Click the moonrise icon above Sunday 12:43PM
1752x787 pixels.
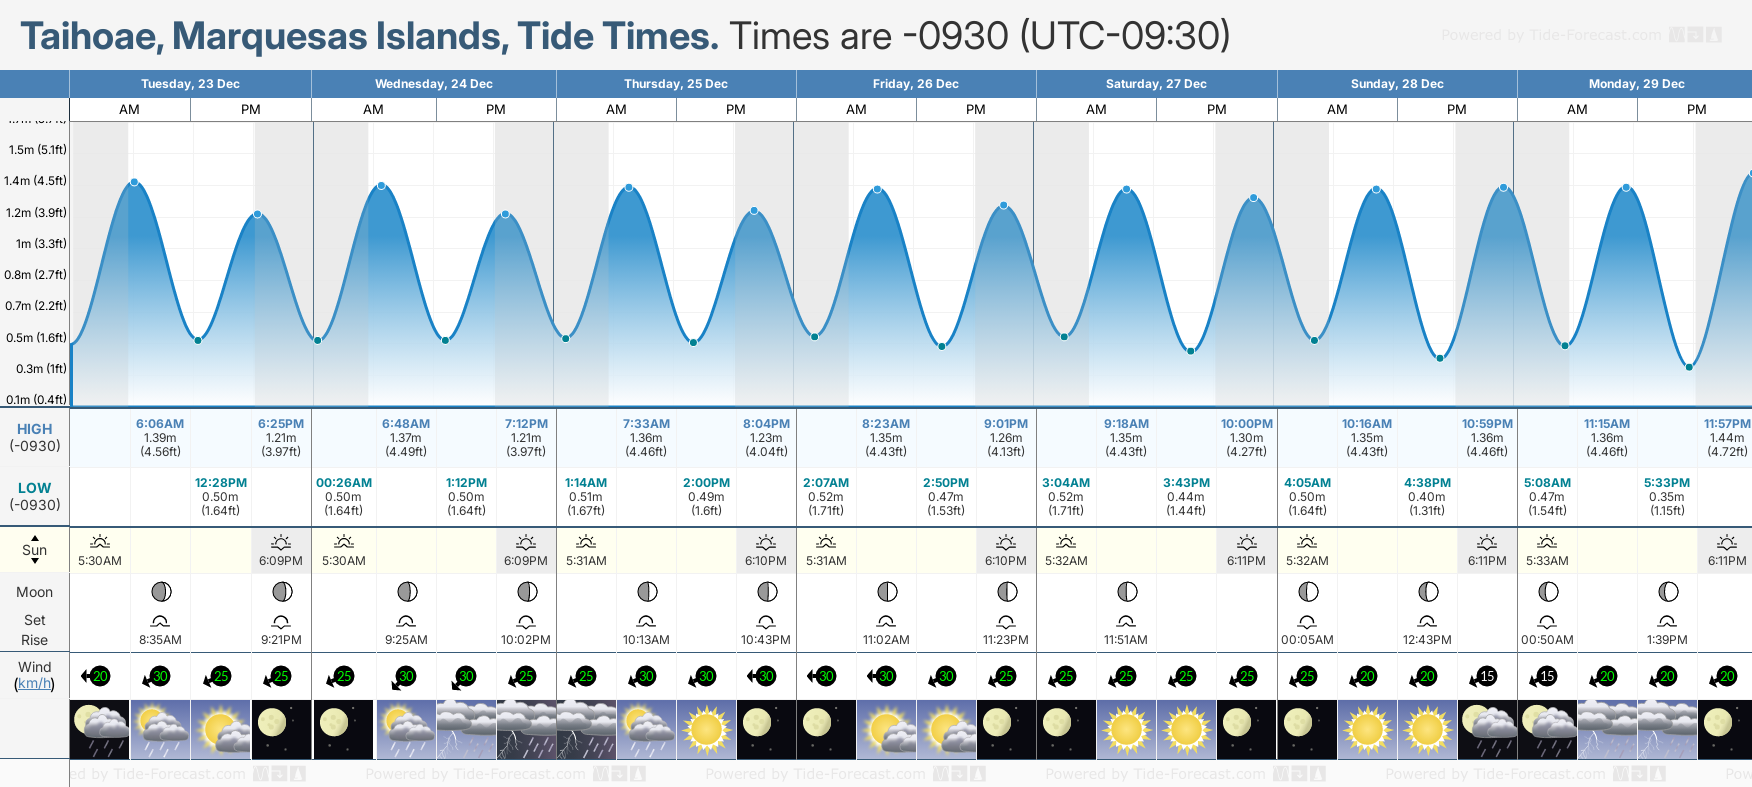(x=1427, y=621)
